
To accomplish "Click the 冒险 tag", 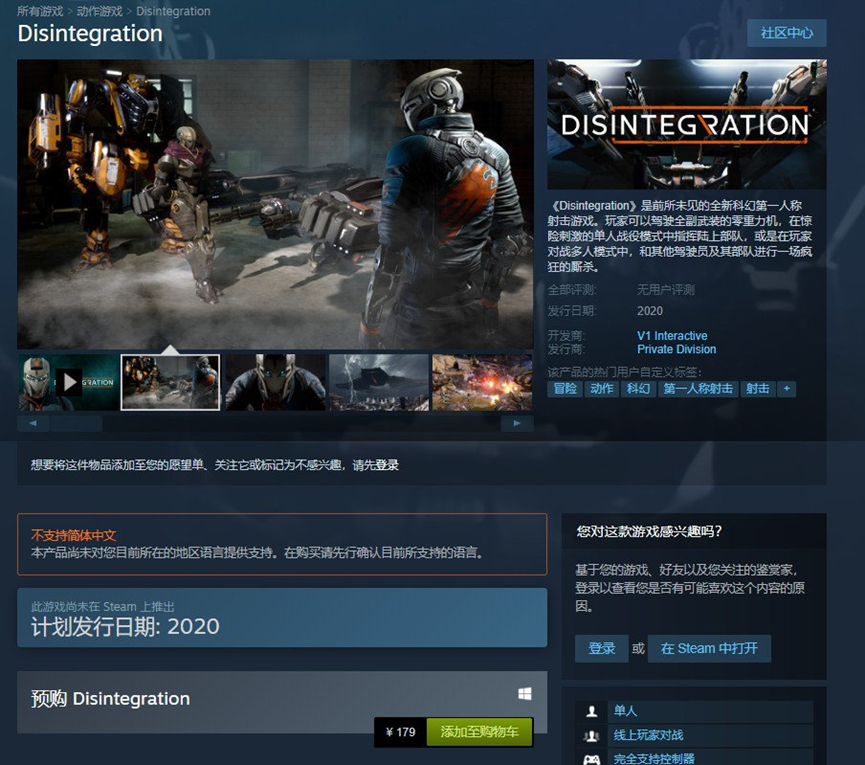I will coord(565,389).
